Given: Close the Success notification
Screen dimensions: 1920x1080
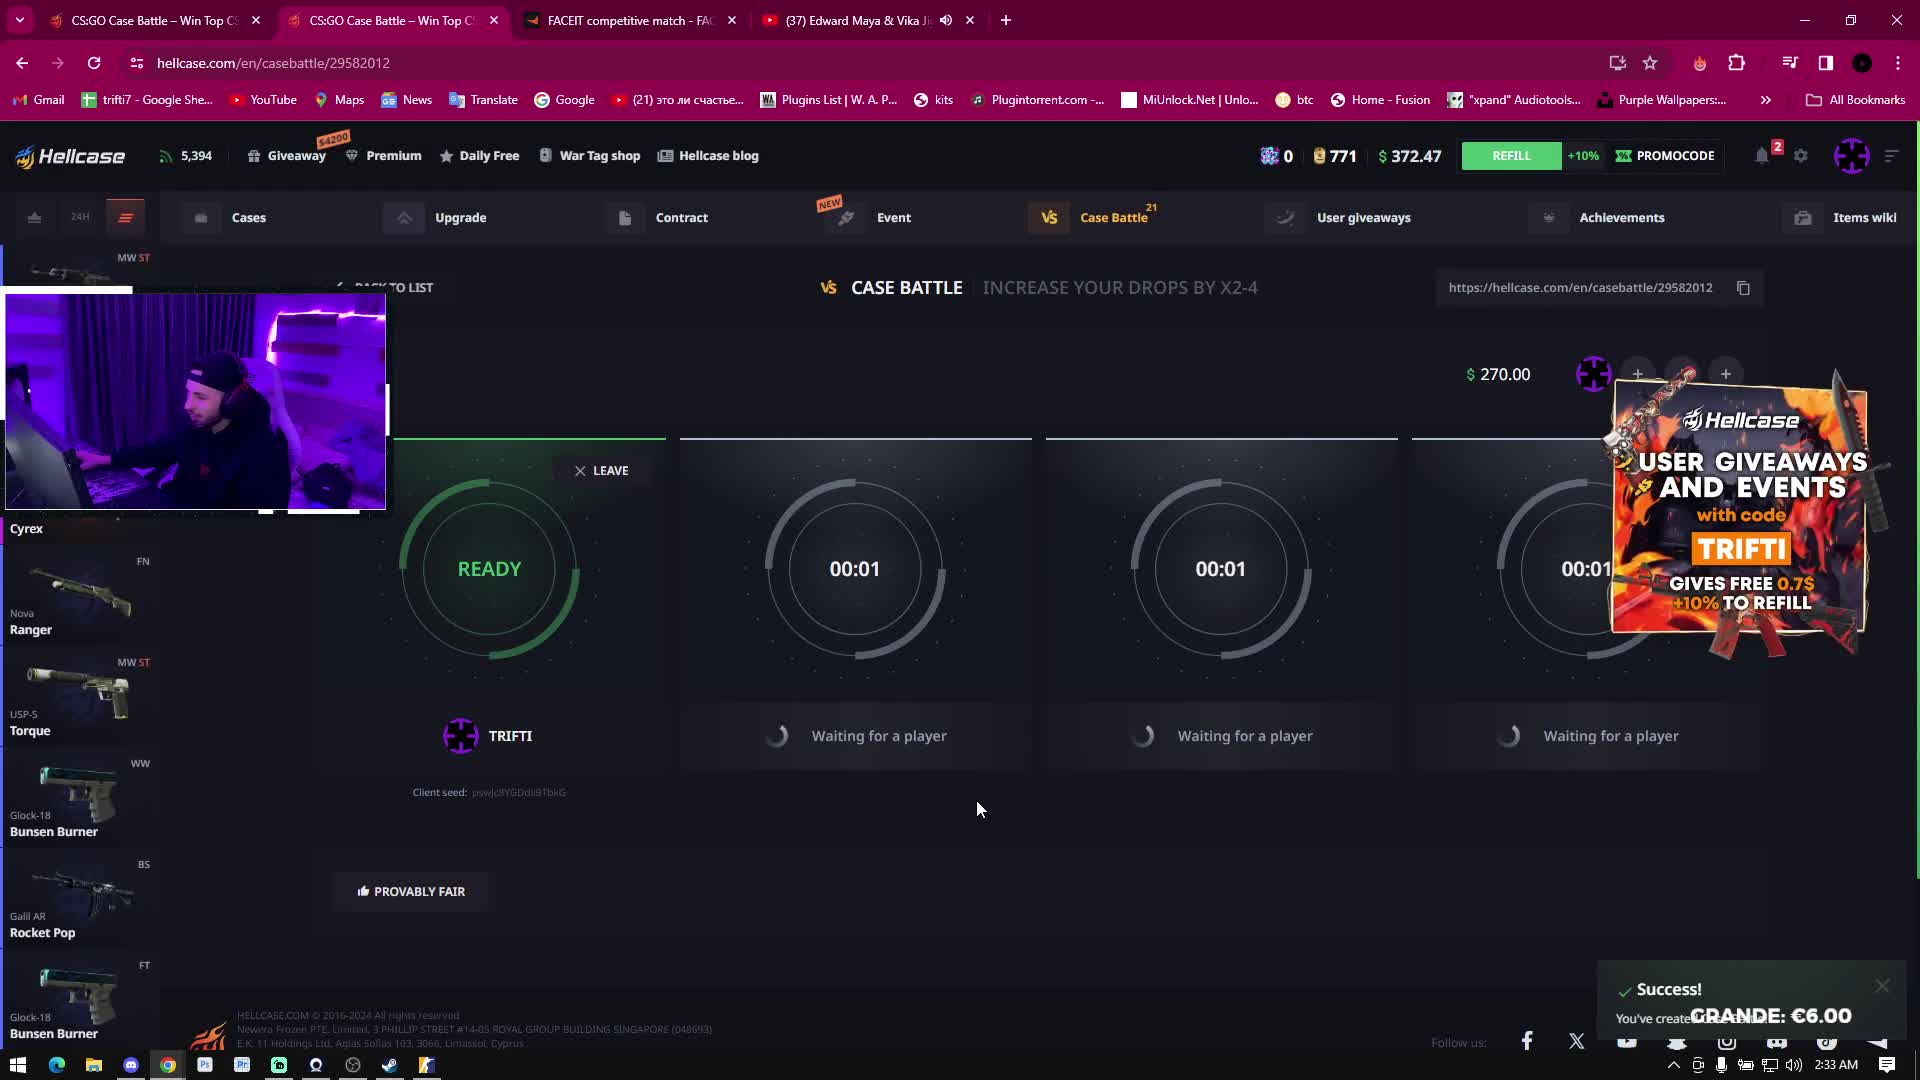Looking at the screenshot, I should coord(1882,986).
